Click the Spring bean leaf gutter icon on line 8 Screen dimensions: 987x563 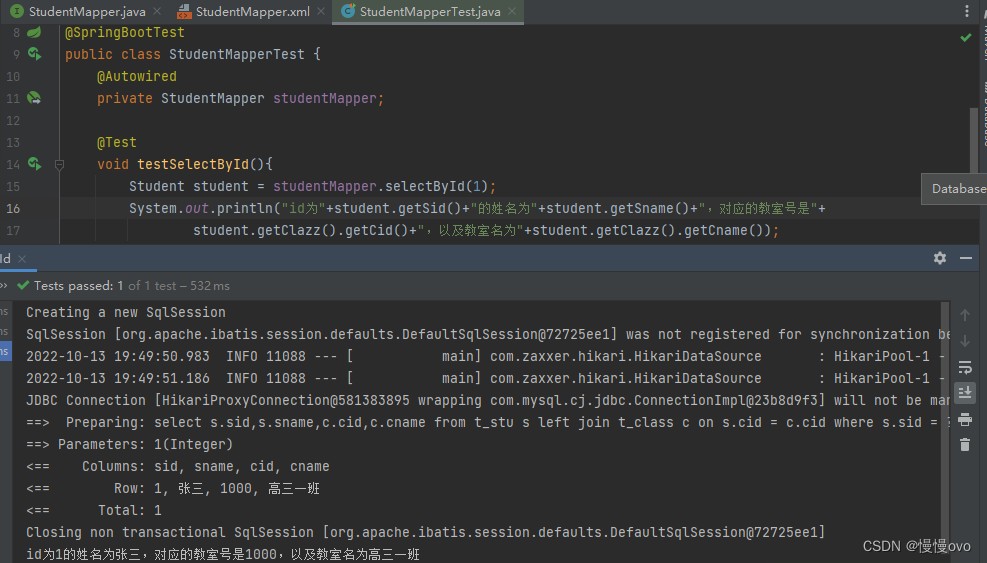pos(34,32)
